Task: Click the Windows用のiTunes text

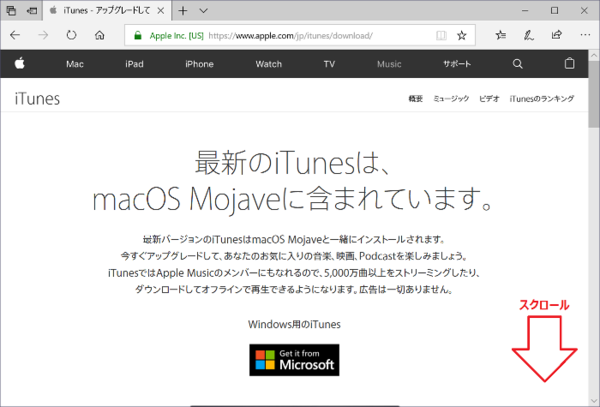Action: pyautogui.click(x=294, y=324)
